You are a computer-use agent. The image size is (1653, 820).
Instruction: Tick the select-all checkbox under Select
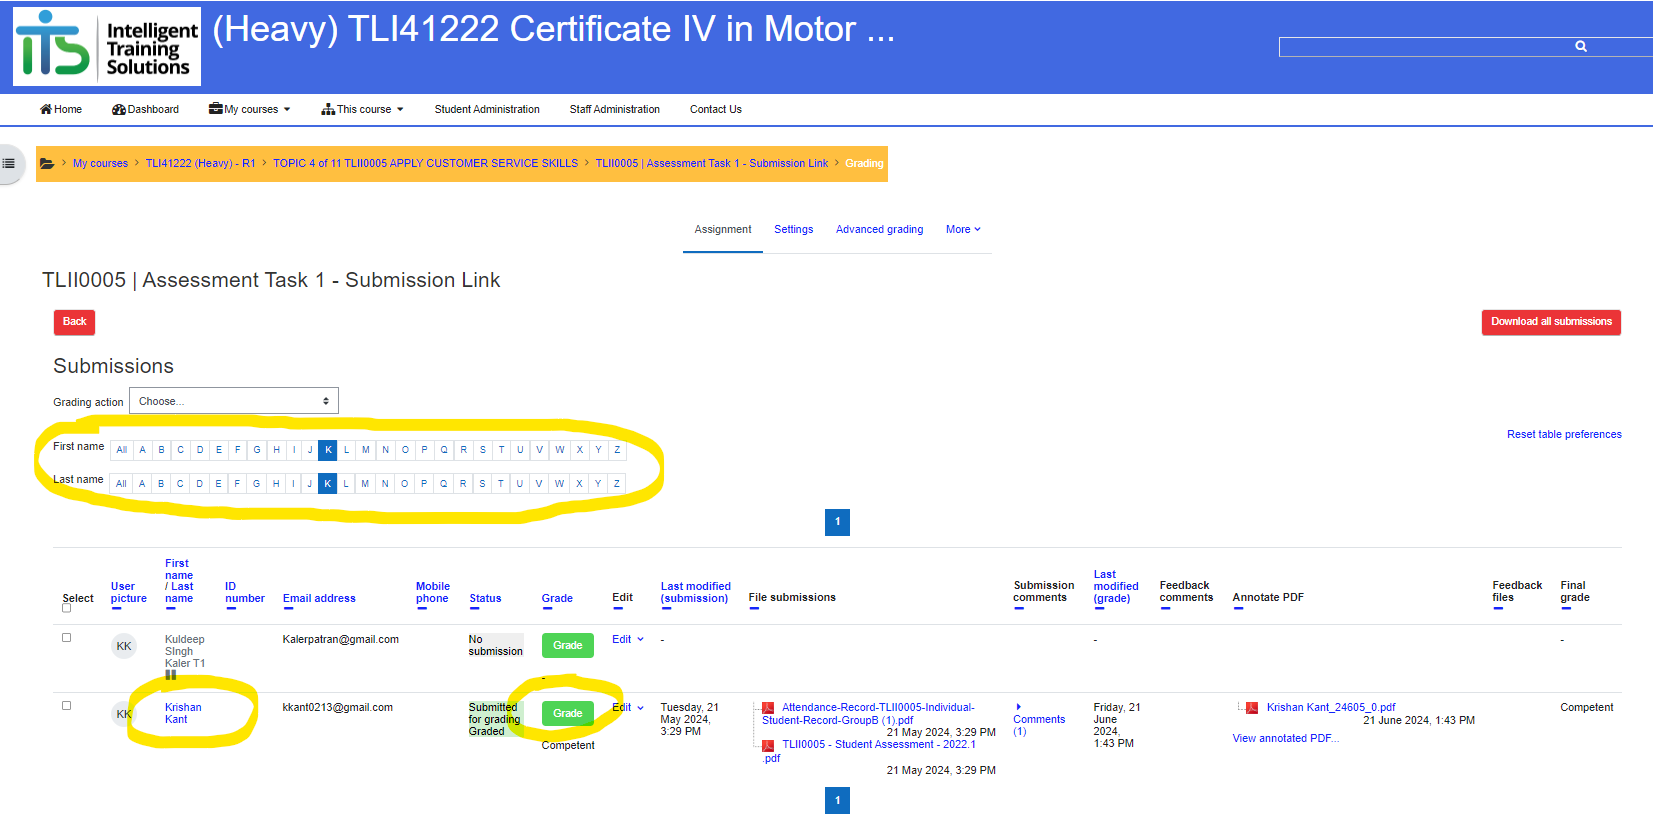pos(67,608)
